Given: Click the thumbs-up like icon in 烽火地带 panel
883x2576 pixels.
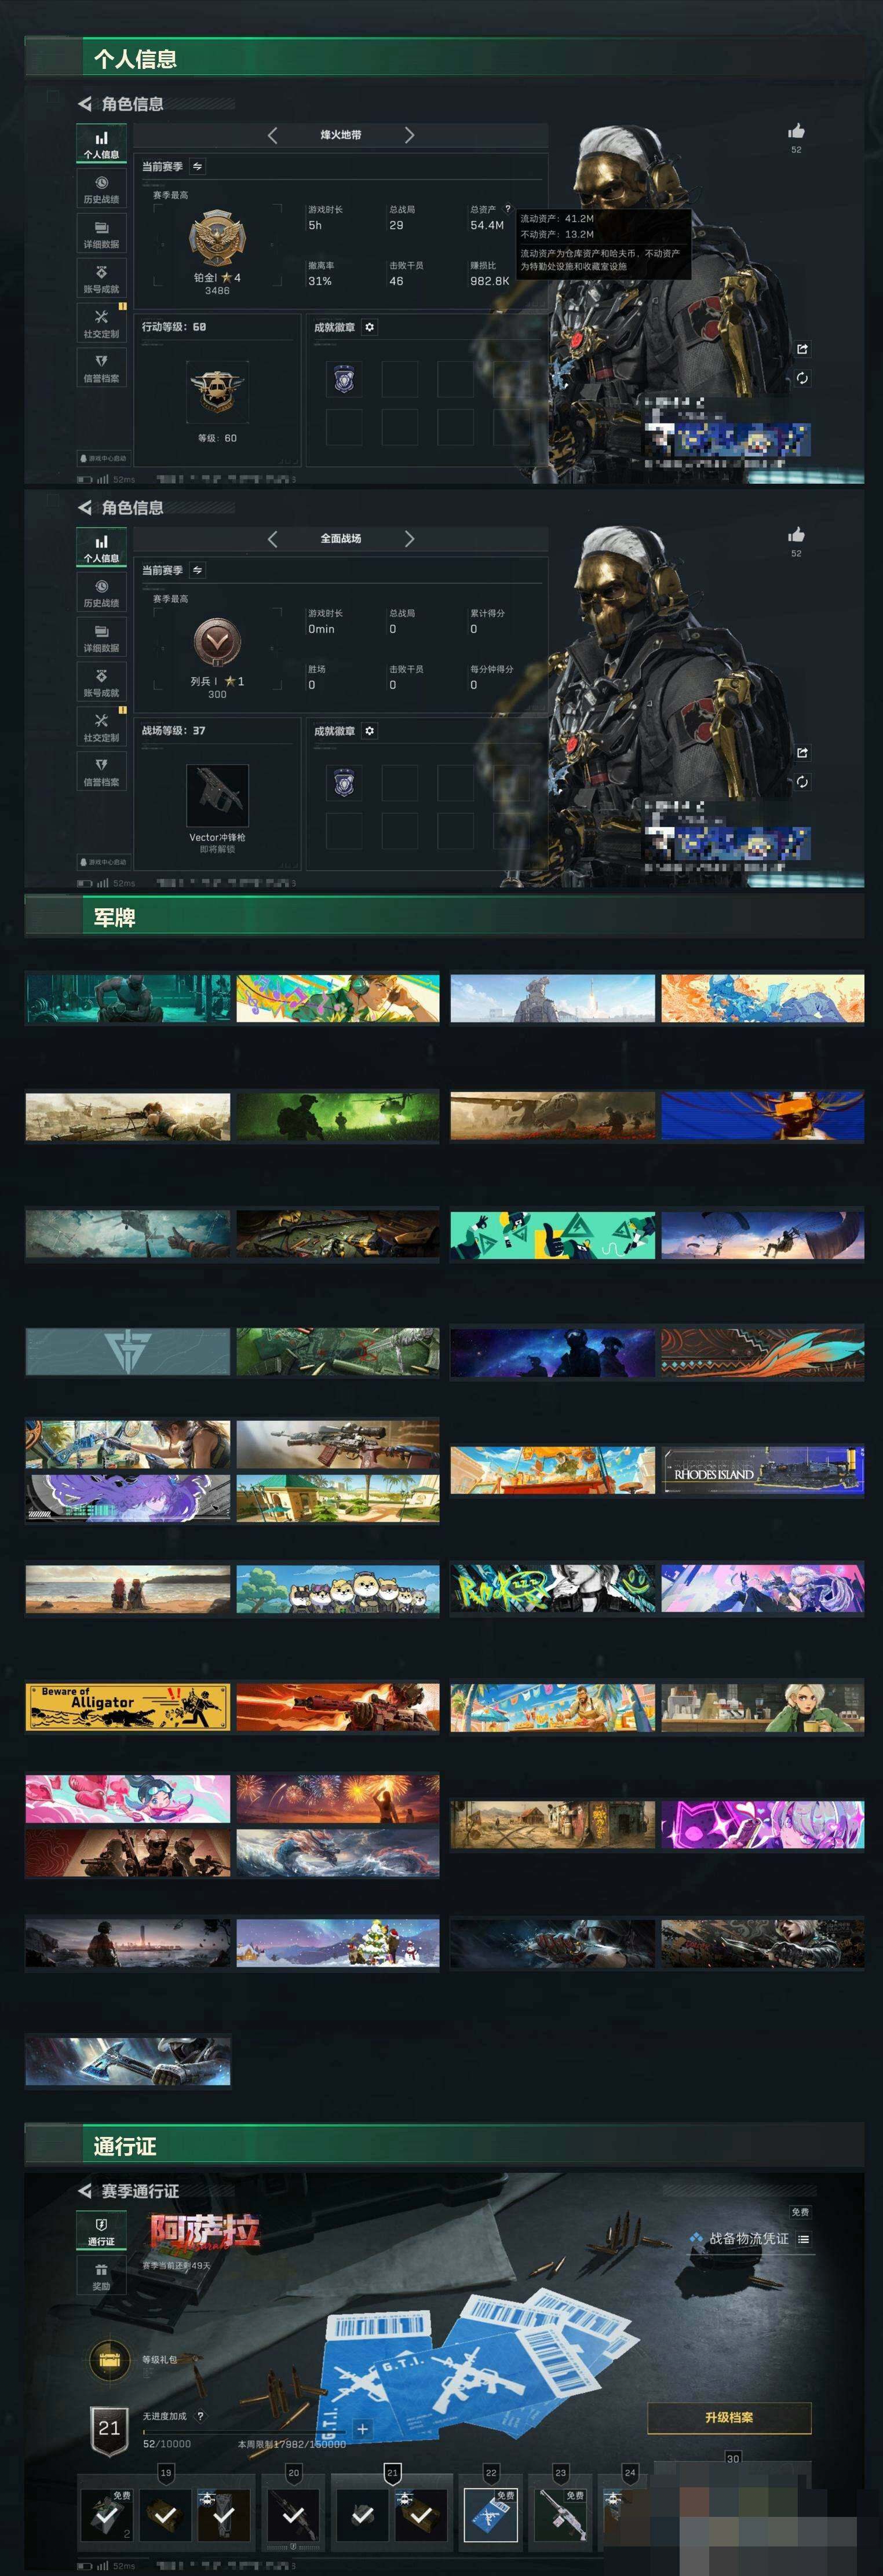Looking at the screenshot, I should pos(796,131).
